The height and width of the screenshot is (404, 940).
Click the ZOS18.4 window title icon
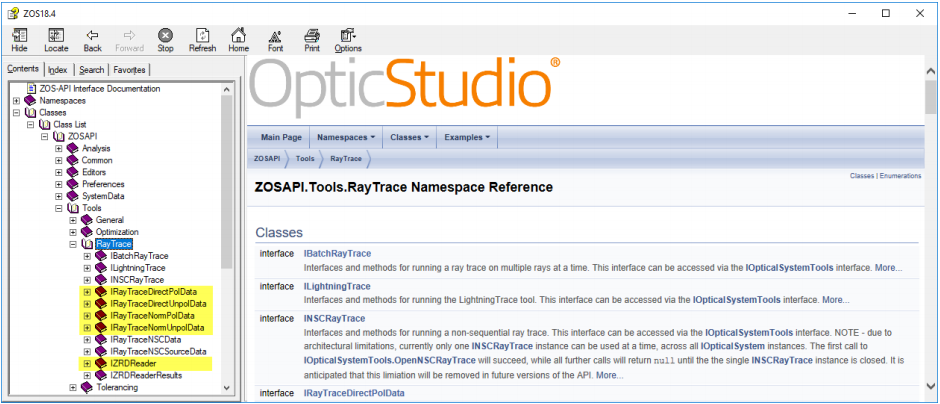click(13, 13)
